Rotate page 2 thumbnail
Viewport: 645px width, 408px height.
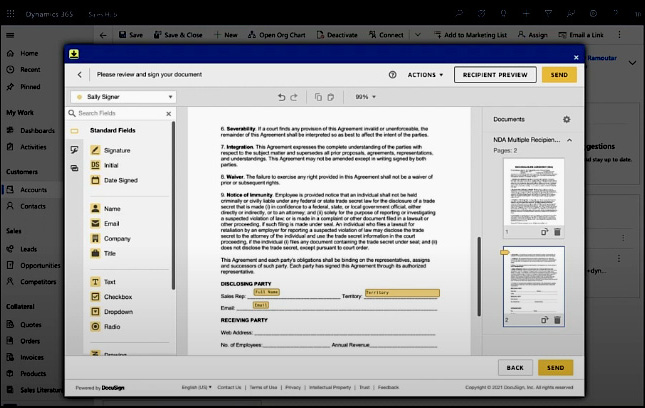click(x=545, y=320)
